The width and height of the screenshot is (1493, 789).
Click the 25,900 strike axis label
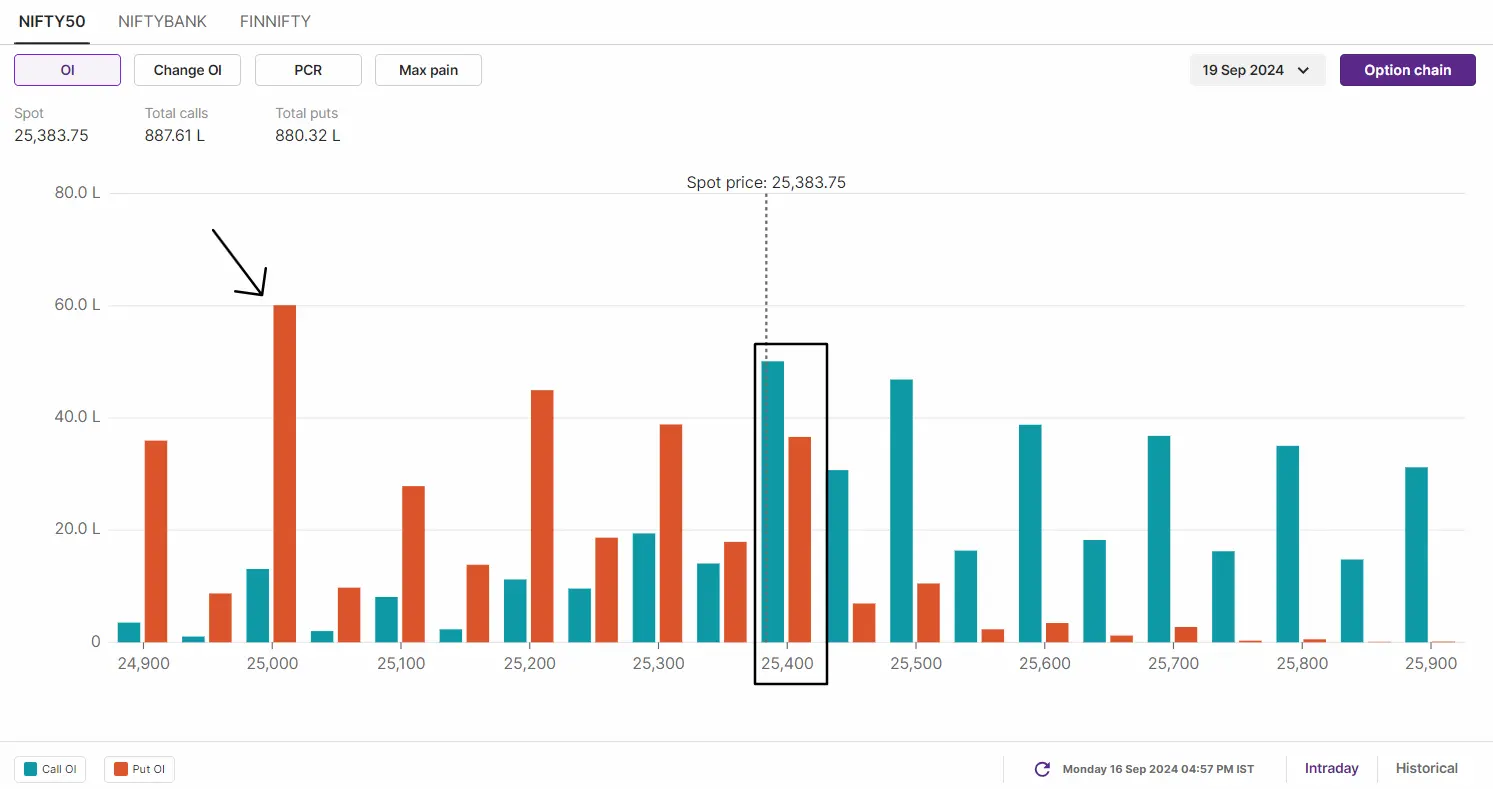(x=1431, y=663)
